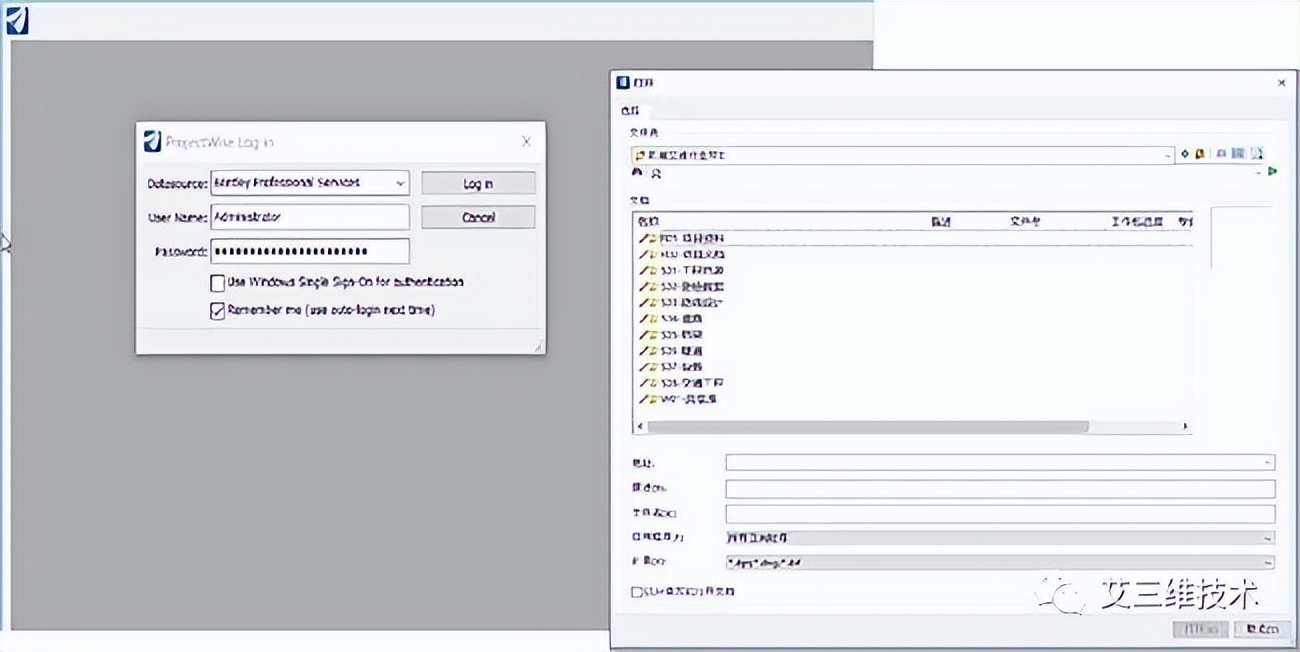Expand the folder path dropdown in Open dialog
This screenshot has height=652, width=1300.
coord(1168,155)
